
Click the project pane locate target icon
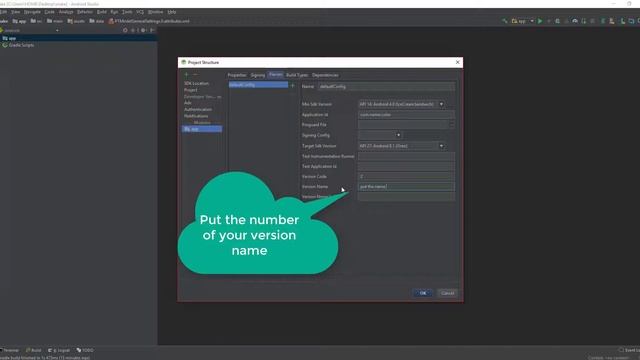tap(125, 30)
